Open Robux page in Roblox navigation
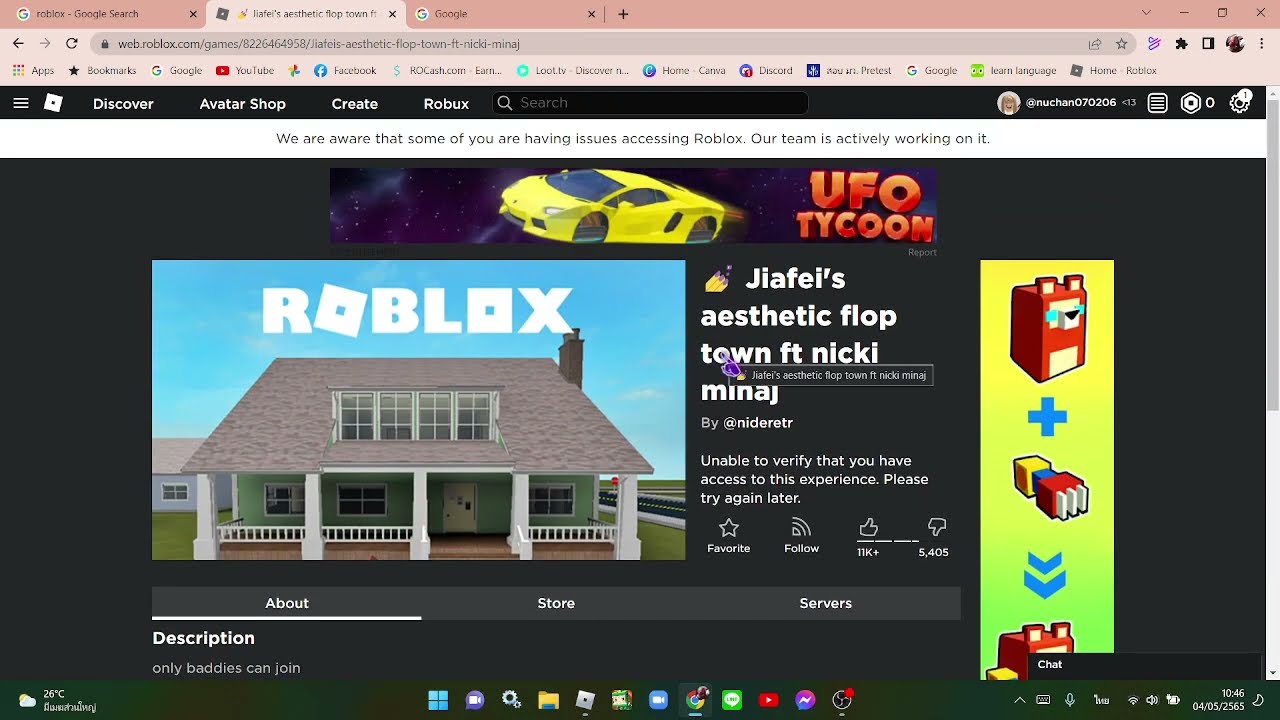Viewport: 1280px width, 720px height. click(446, 104)
